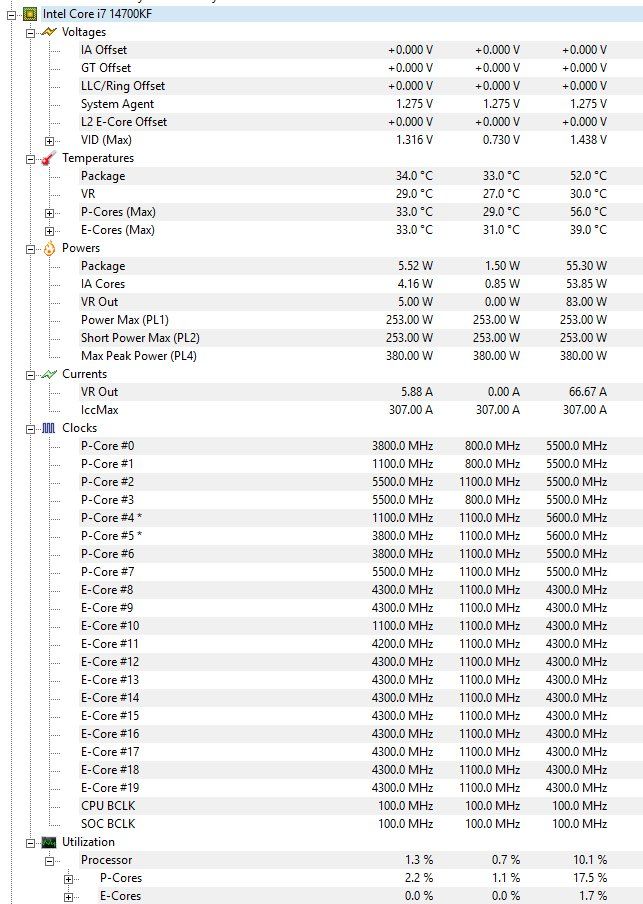
Task: Click the Powers flame icon
Action: (49, 248)
